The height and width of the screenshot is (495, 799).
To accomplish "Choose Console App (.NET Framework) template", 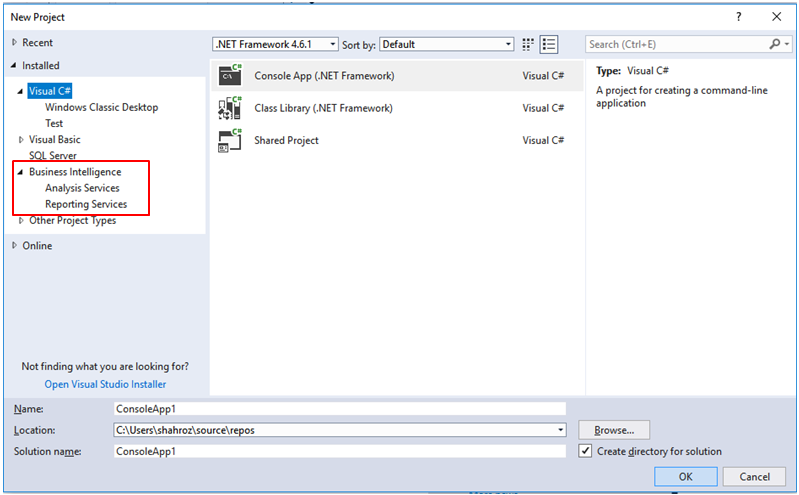I will (x=324, y=75).
